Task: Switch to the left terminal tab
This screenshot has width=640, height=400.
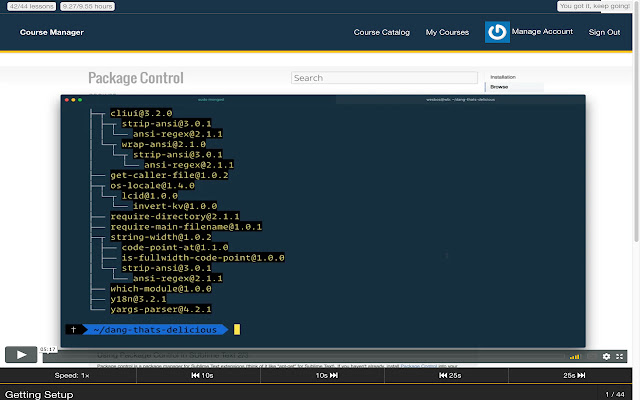Action: pyautogui.click(x=211, y=100)
